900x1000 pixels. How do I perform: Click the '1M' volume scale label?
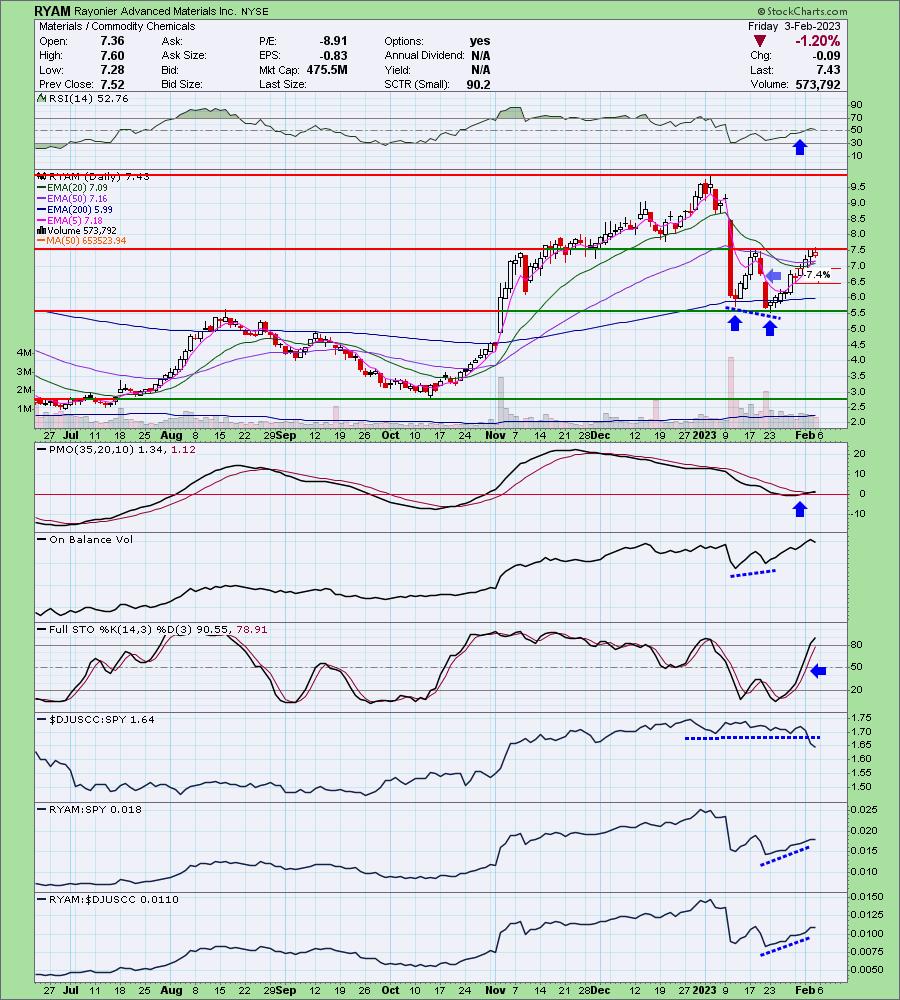pyautogui.click(x=24, y=409)
